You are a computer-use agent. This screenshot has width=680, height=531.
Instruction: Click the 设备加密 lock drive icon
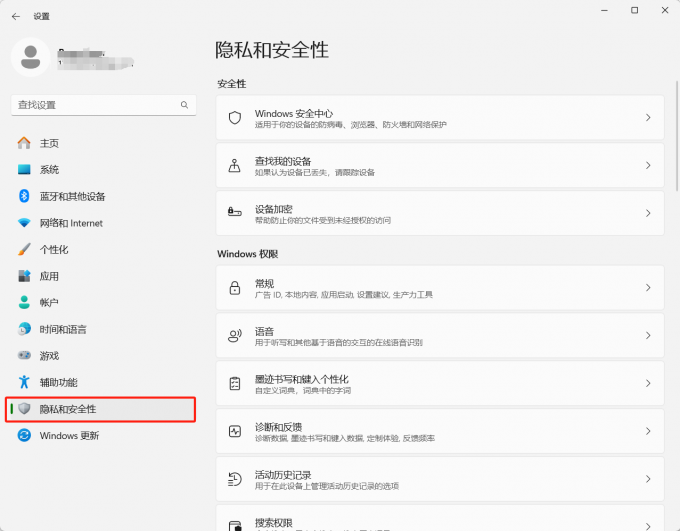click(235, 212)
